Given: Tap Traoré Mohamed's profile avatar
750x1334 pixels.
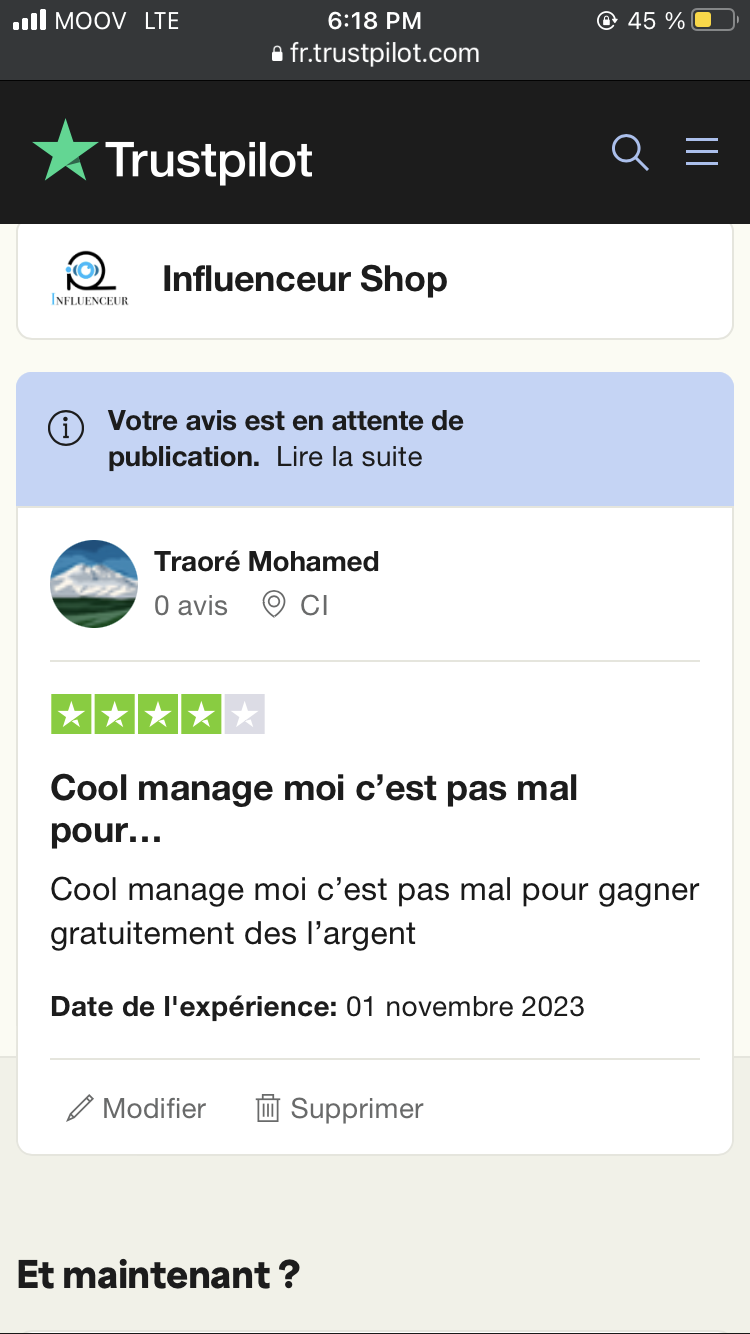Looking at the screenshot, I should point(94,584).
